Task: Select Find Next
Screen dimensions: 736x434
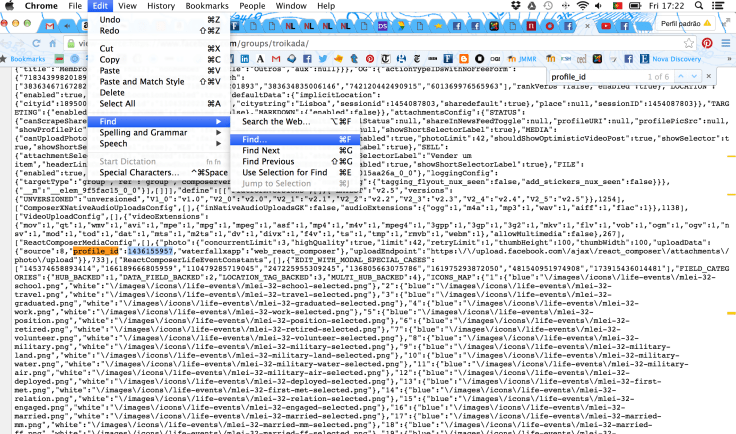Action: (x=295, y=150)
